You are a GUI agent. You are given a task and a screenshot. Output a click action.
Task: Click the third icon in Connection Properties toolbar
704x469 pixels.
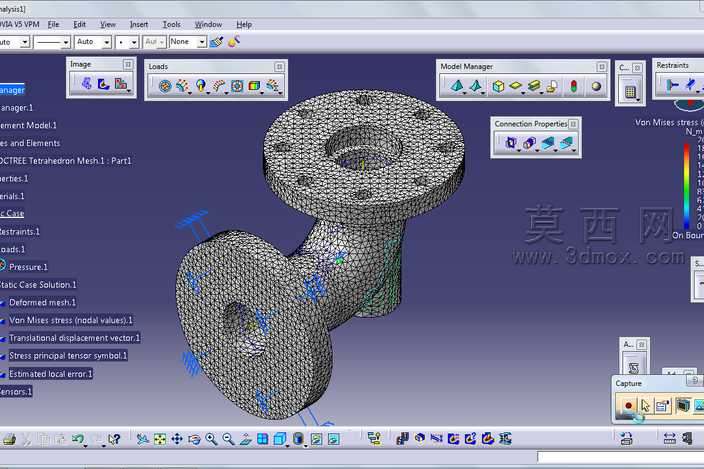coord(547,143)
